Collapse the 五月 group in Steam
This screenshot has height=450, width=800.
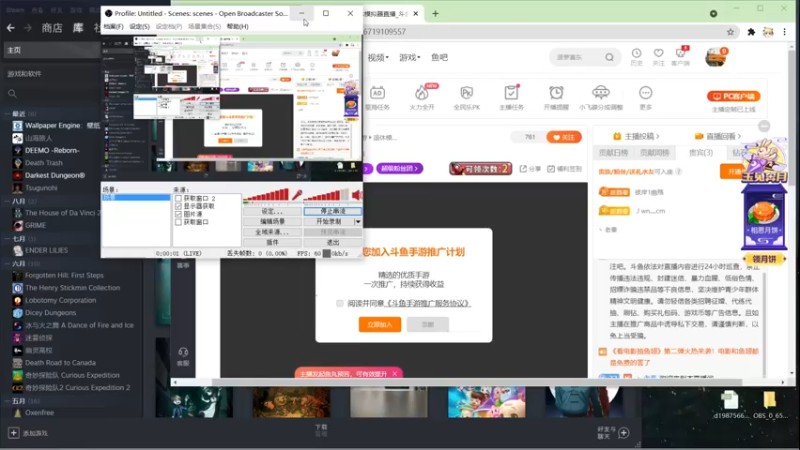pos(8,401)
